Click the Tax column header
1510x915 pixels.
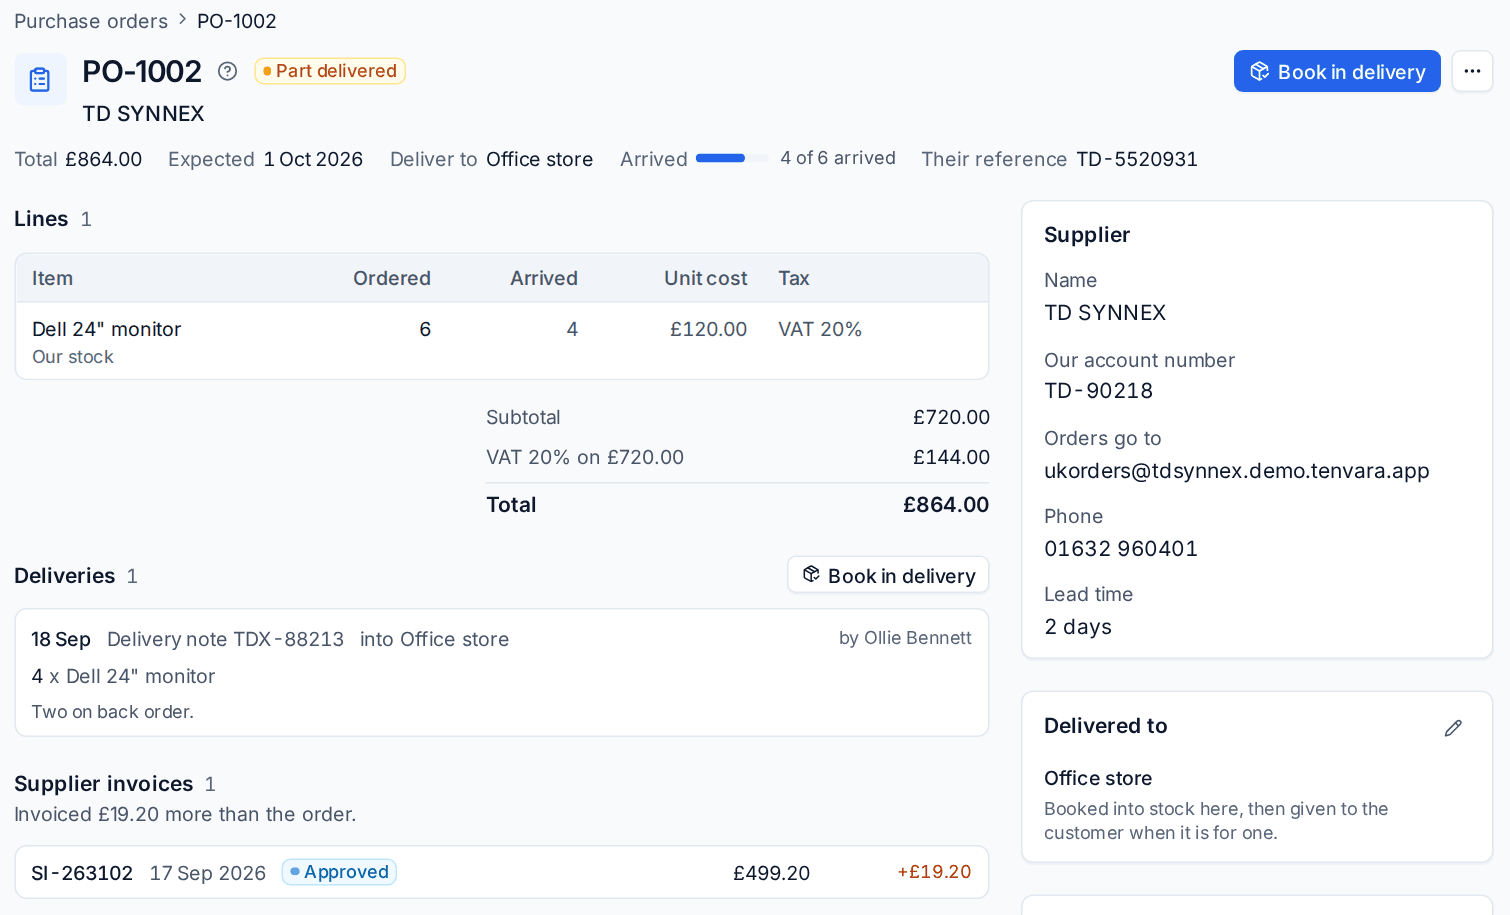tap(794, 278)
